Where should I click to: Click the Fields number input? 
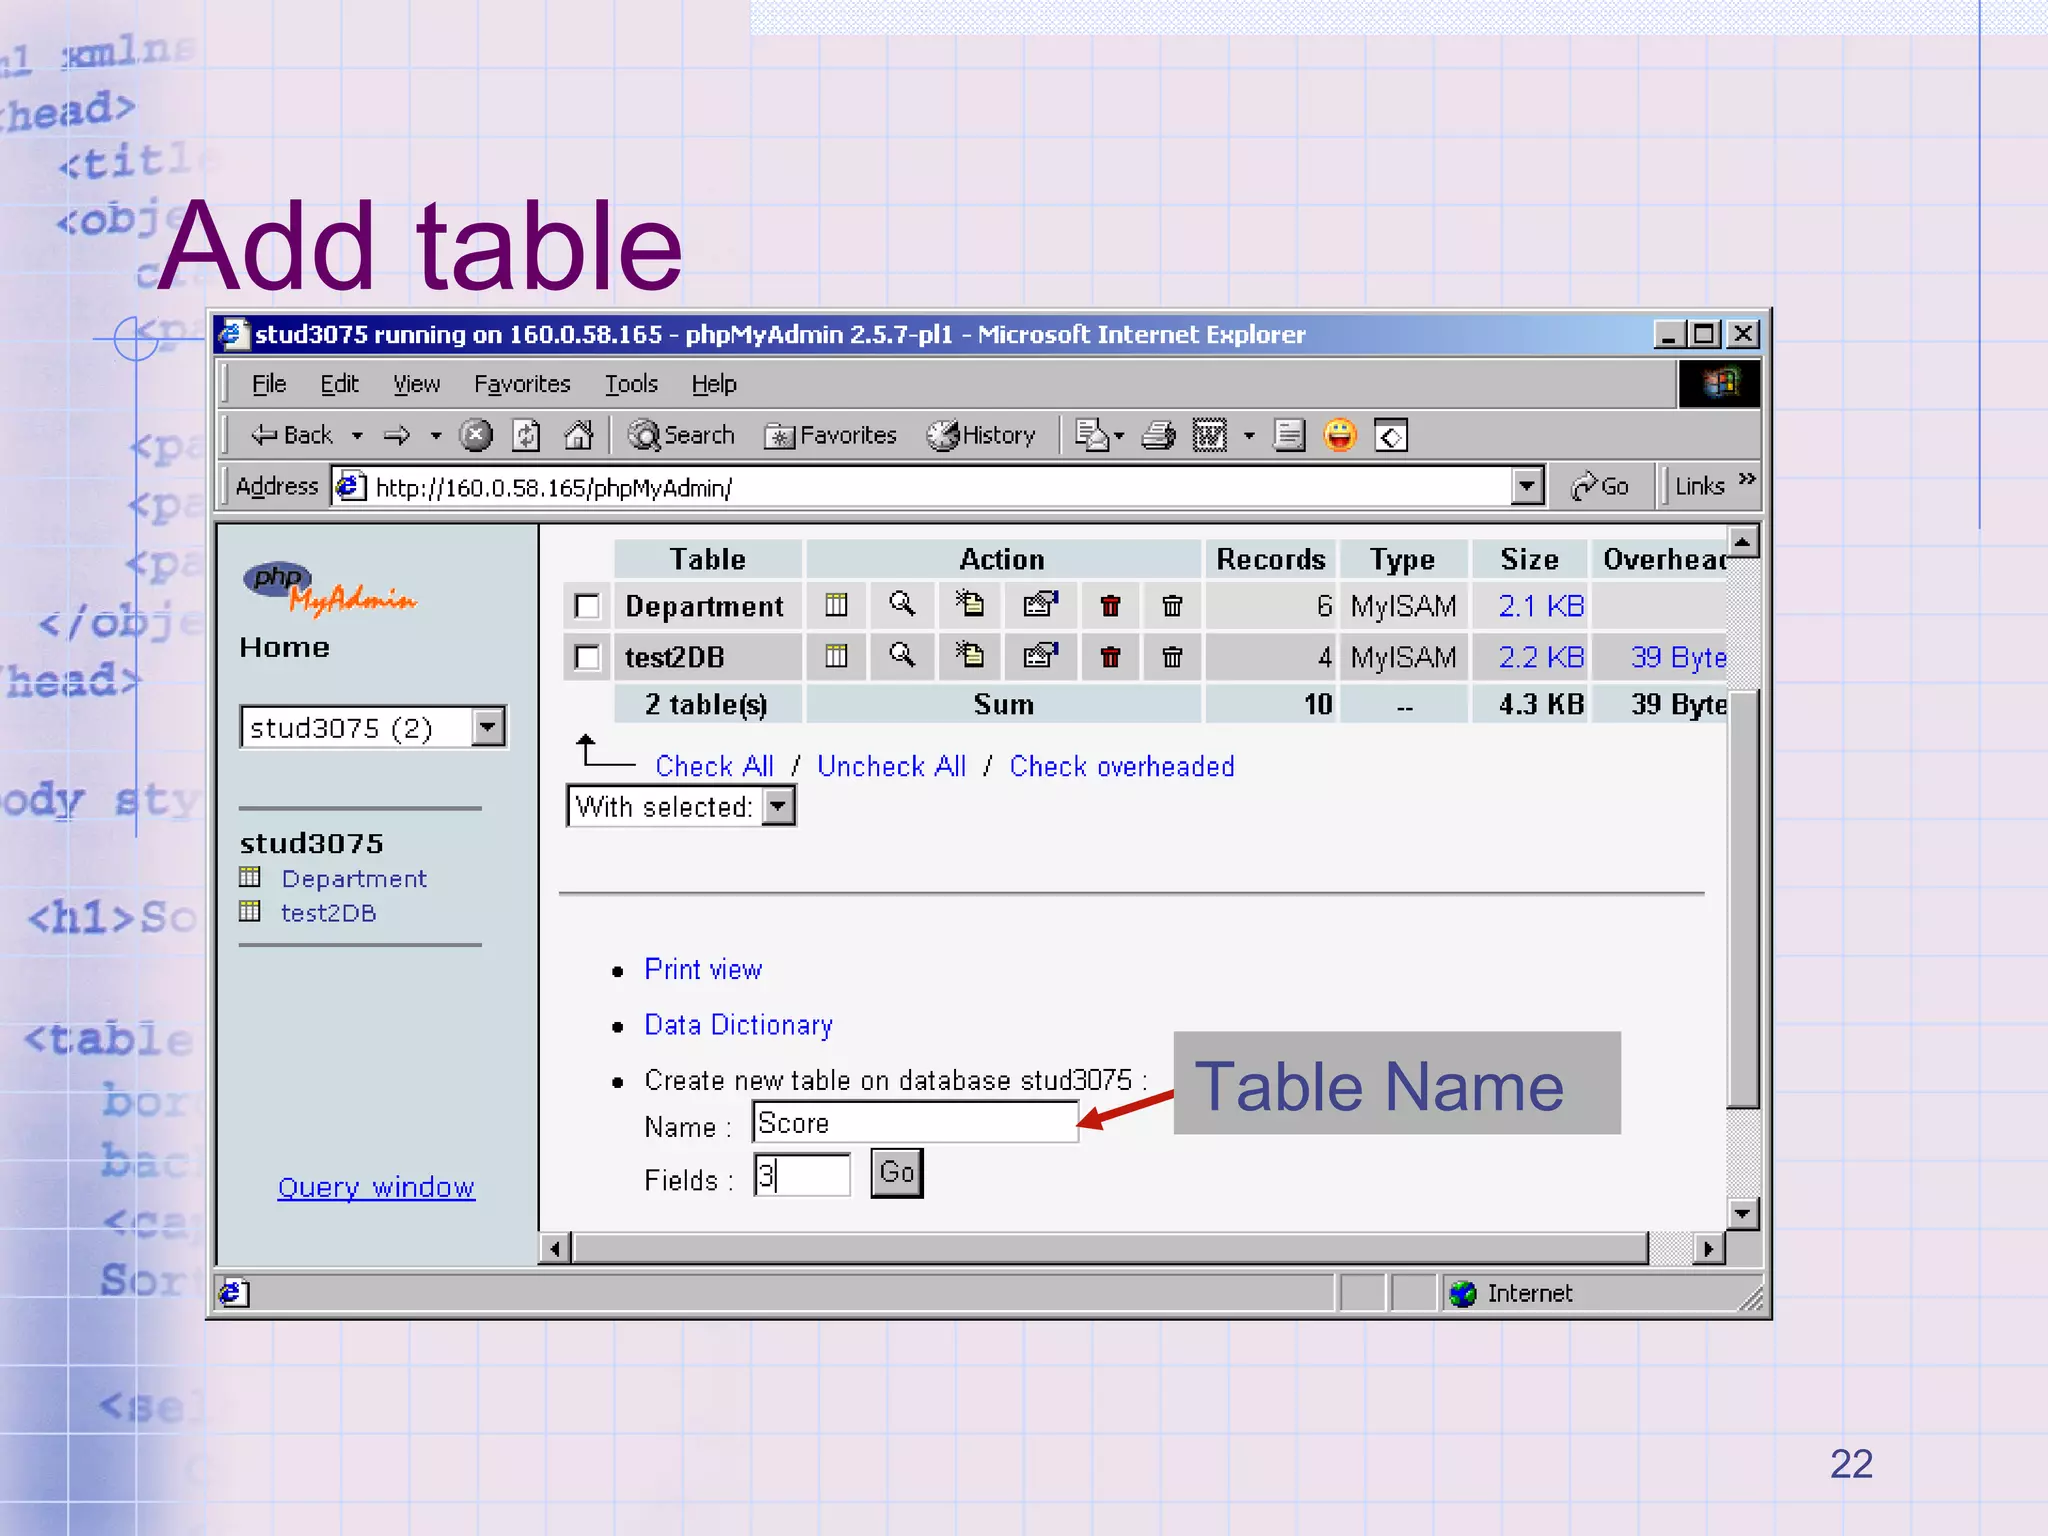(x=802, y=1174)
